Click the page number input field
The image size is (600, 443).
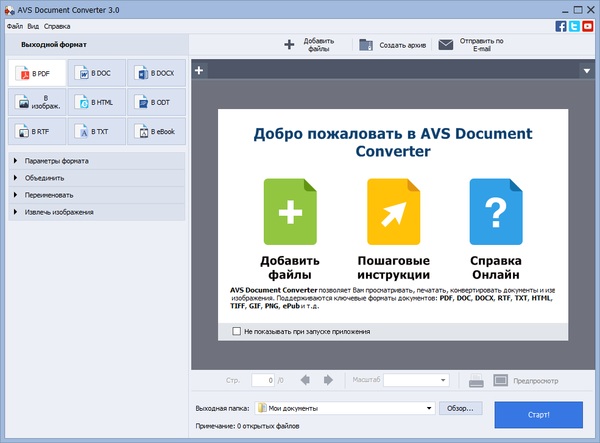tap(263, 380)
